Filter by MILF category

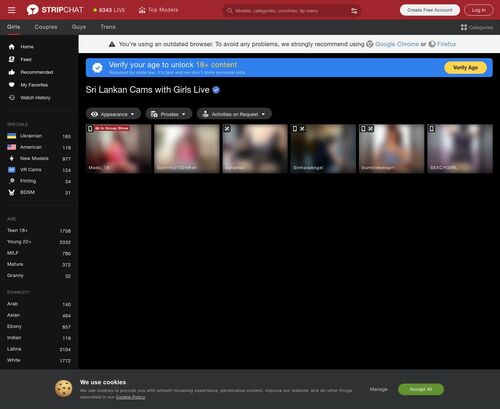point(39,253)
